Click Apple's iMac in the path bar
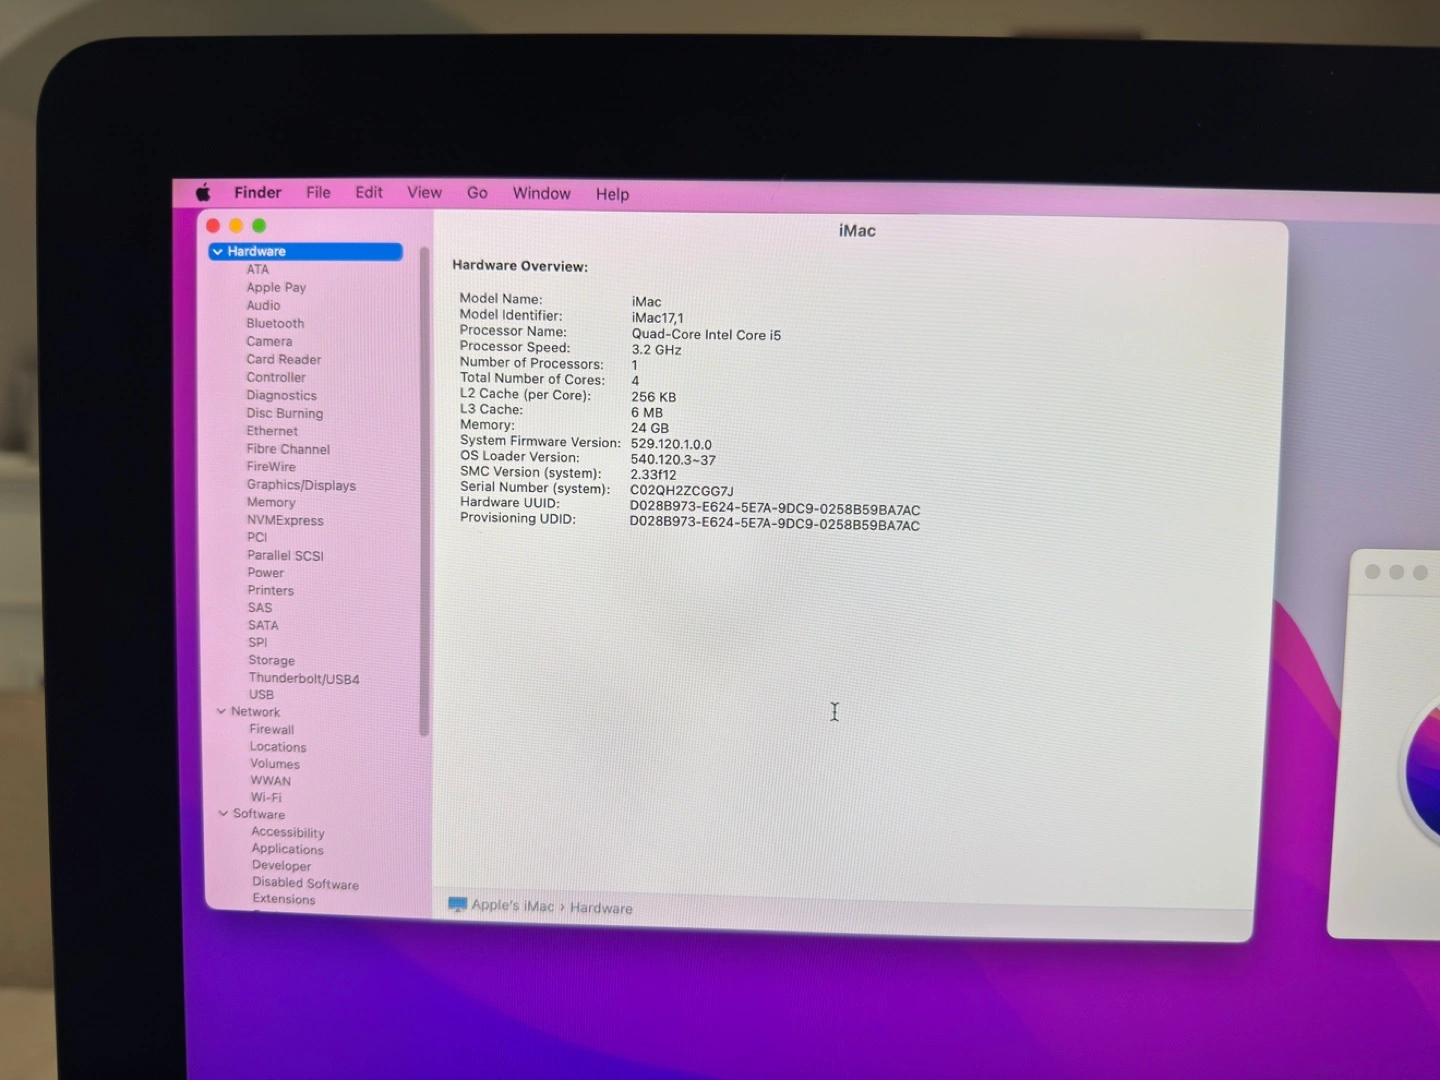 click(x=512, y=905)
